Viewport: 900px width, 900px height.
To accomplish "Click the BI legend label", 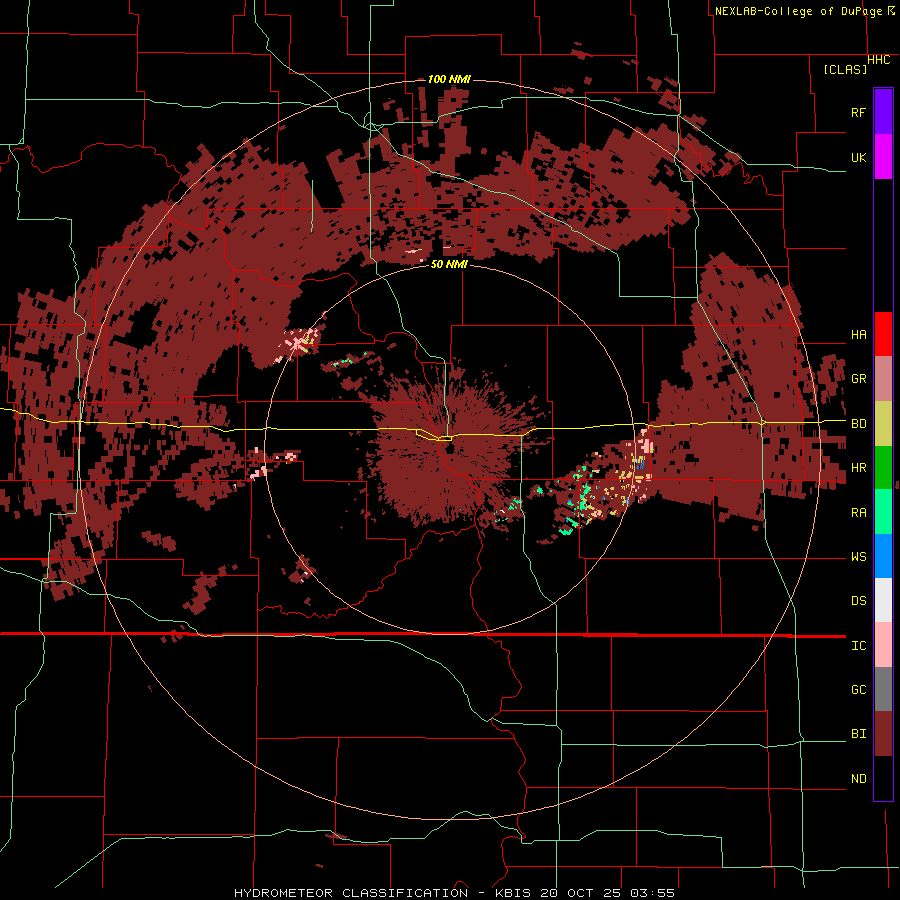I will [859, 734].
